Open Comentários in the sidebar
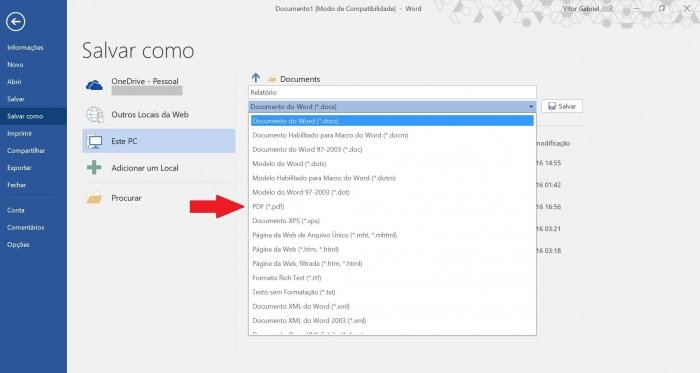The width and height of the screenshot is (700, 373). [25, 227]
